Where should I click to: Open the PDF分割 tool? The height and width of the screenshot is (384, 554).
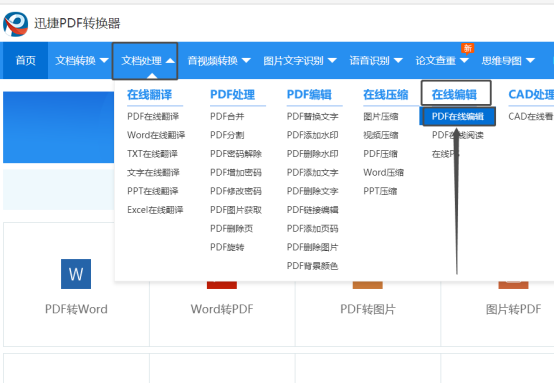click(x=227, y=135)
